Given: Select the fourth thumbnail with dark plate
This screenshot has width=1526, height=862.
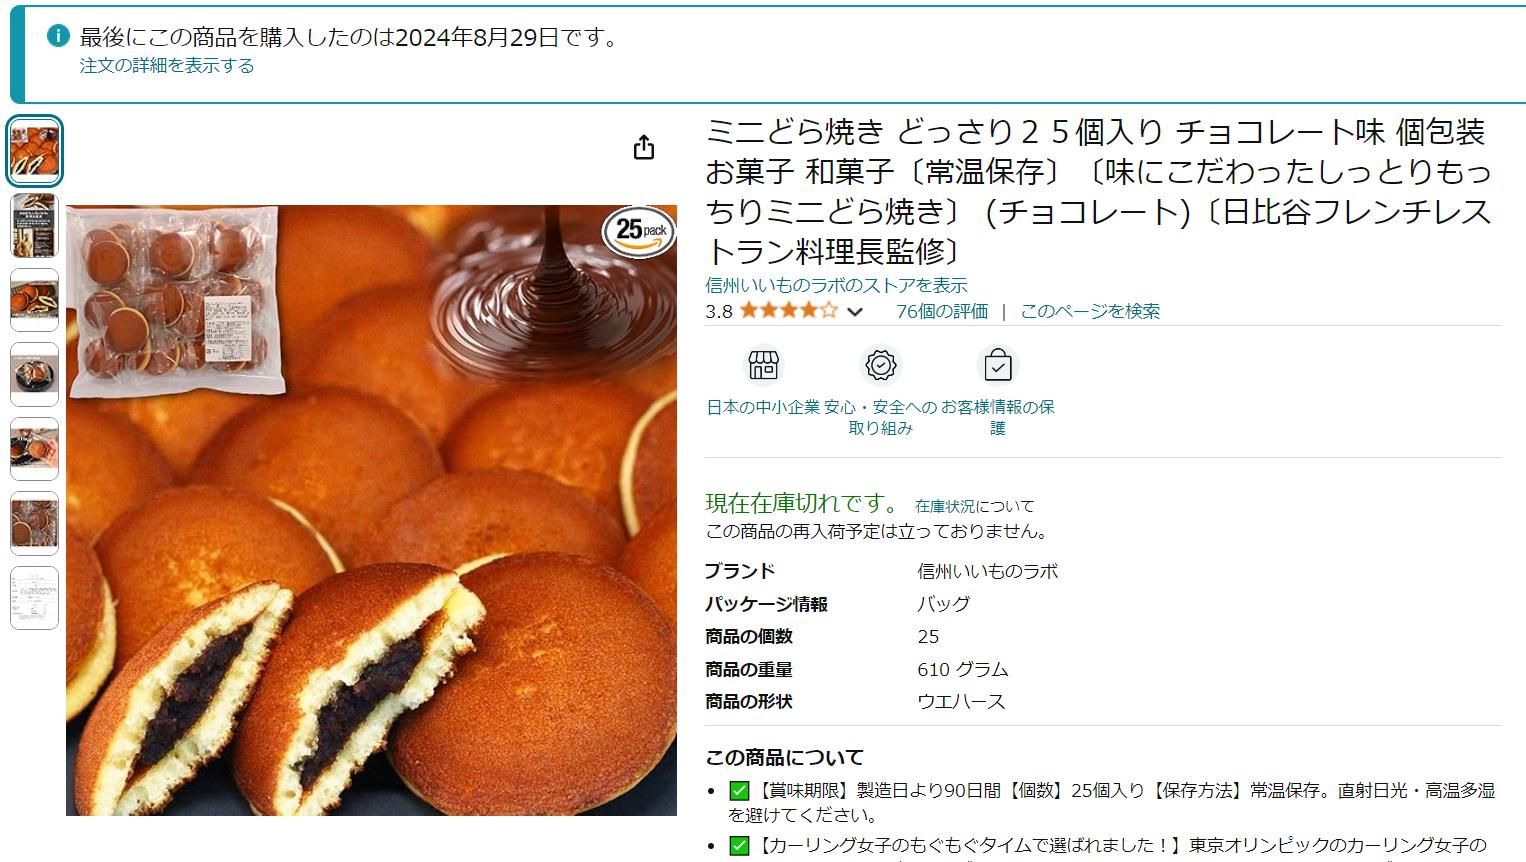Looking at the screenshot, I should (x=35, y=375).
